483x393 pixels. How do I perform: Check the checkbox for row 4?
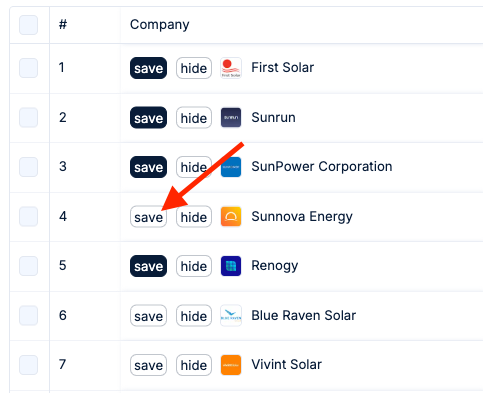pyautogui.click(x=28, y=217)
